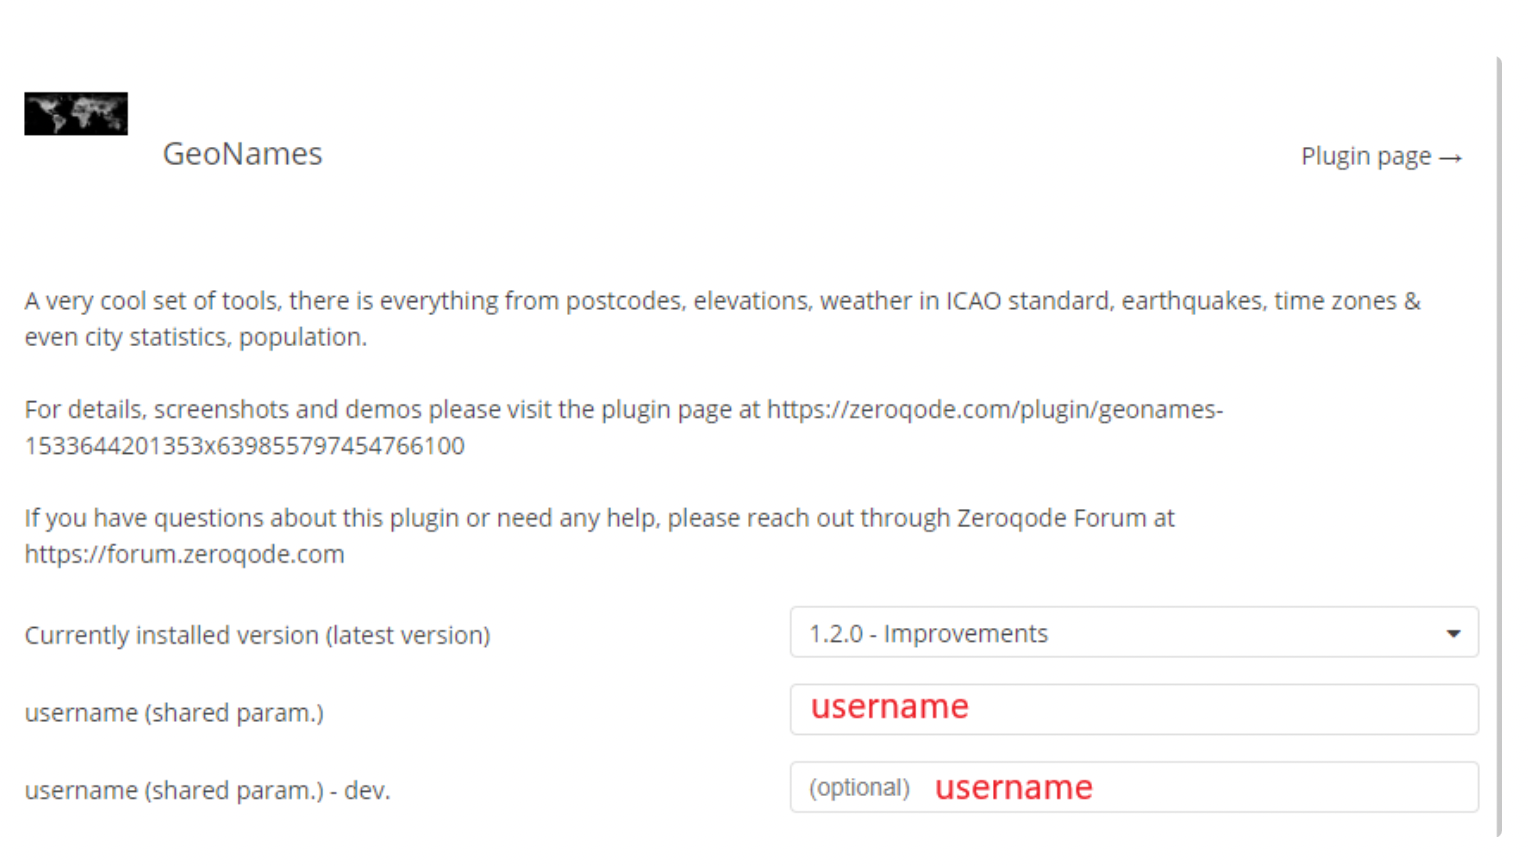Click the forum.zeroqode.com URL text

tap(185, 554)
